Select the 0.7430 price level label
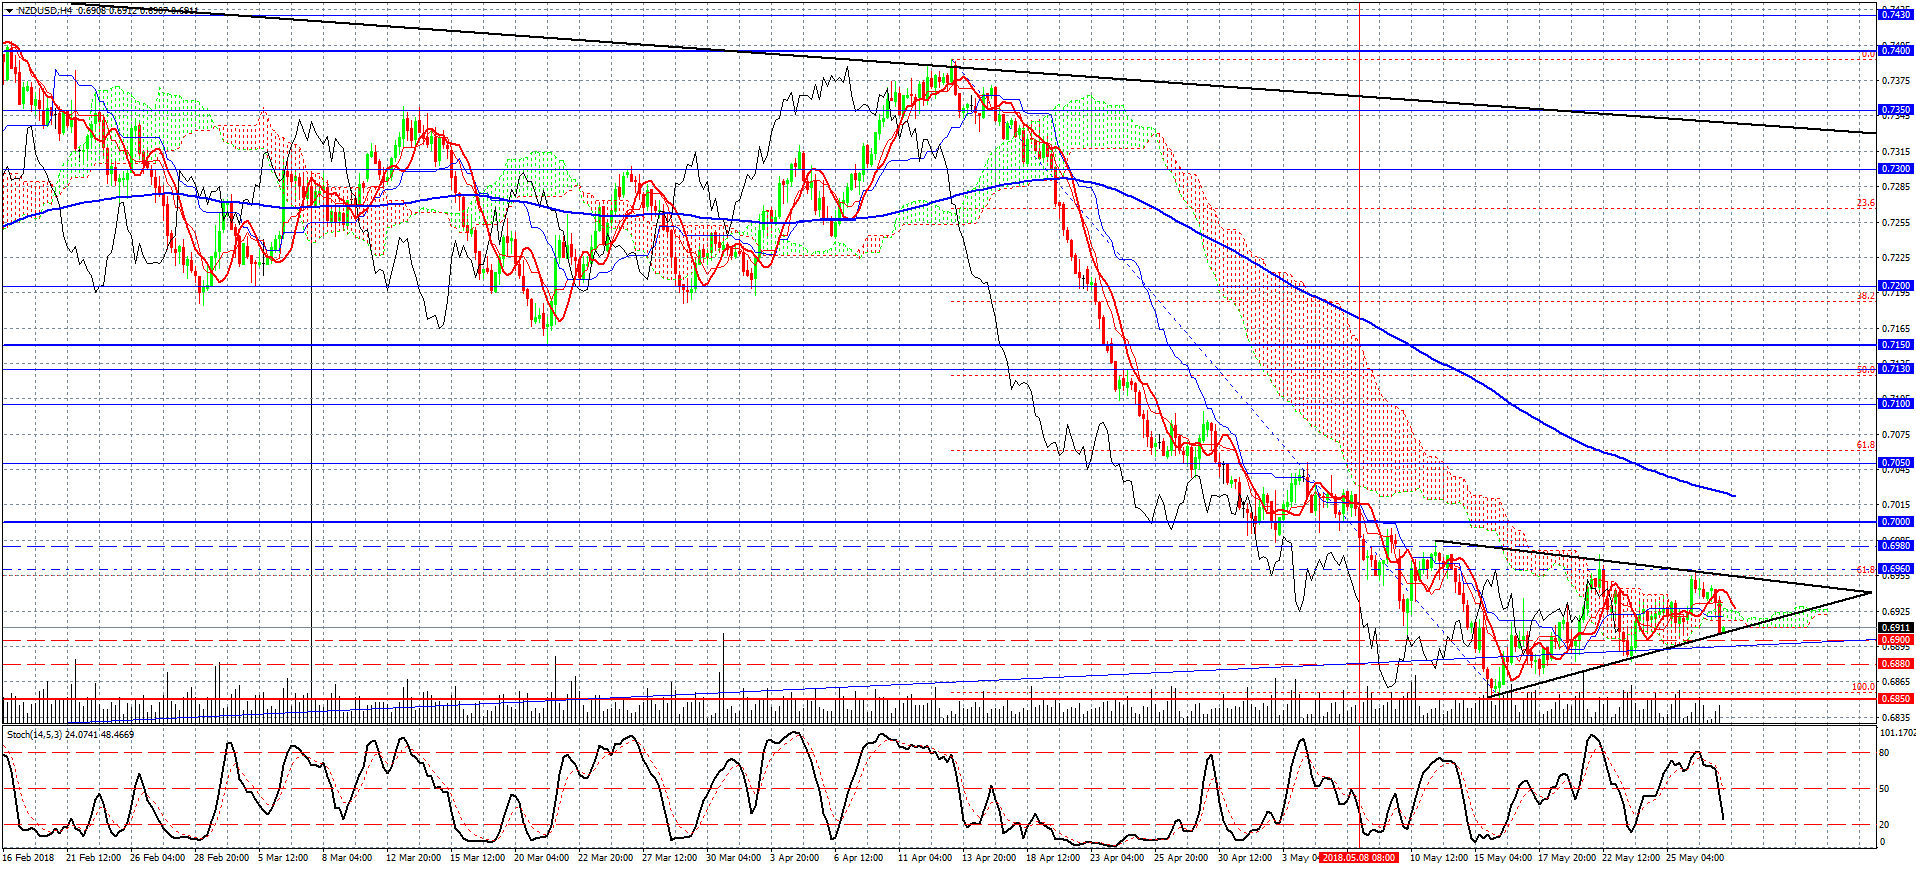The width and height of the screenshot is (1916, 869). [1896, 14]
